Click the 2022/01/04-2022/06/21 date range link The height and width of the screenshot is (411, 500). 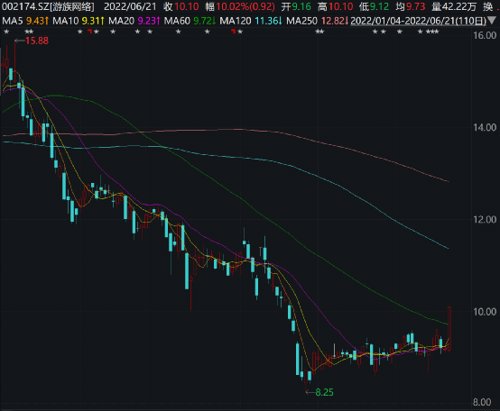pyautogui.click(x=403, y=21)
